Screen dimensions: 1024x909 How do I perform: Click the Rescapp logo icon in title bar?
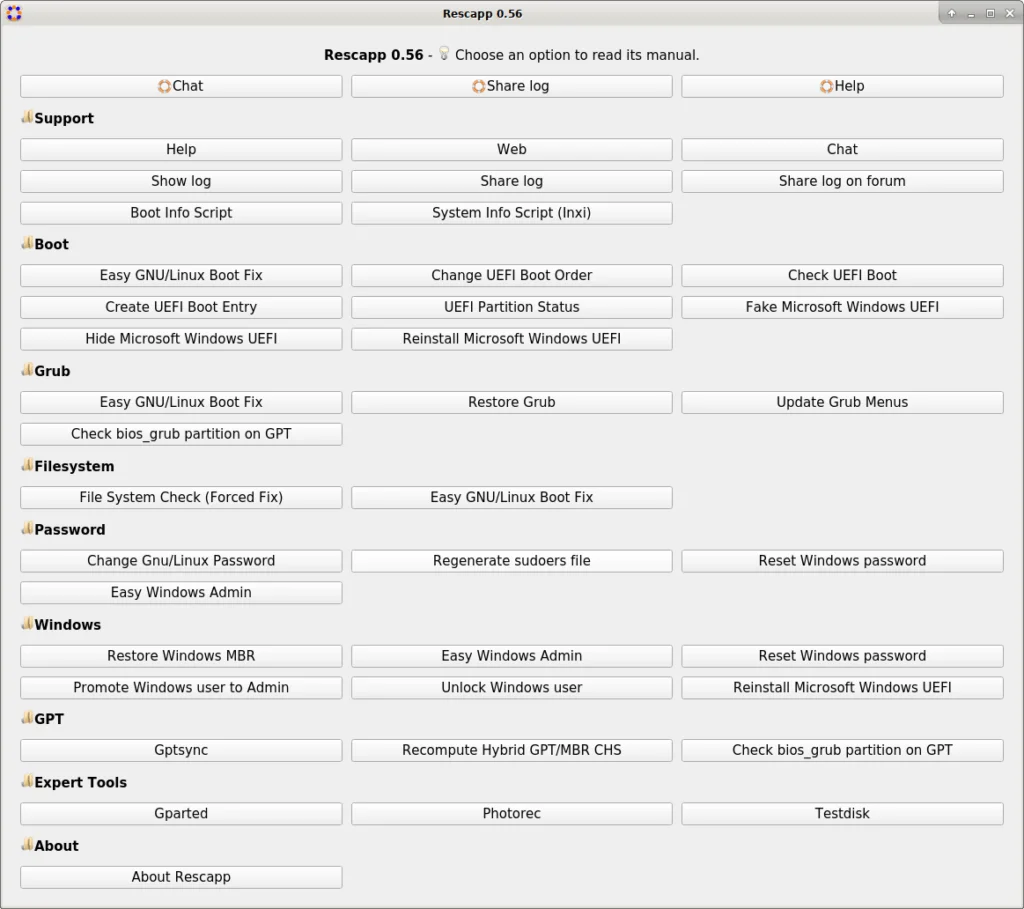tap(14, 13)
